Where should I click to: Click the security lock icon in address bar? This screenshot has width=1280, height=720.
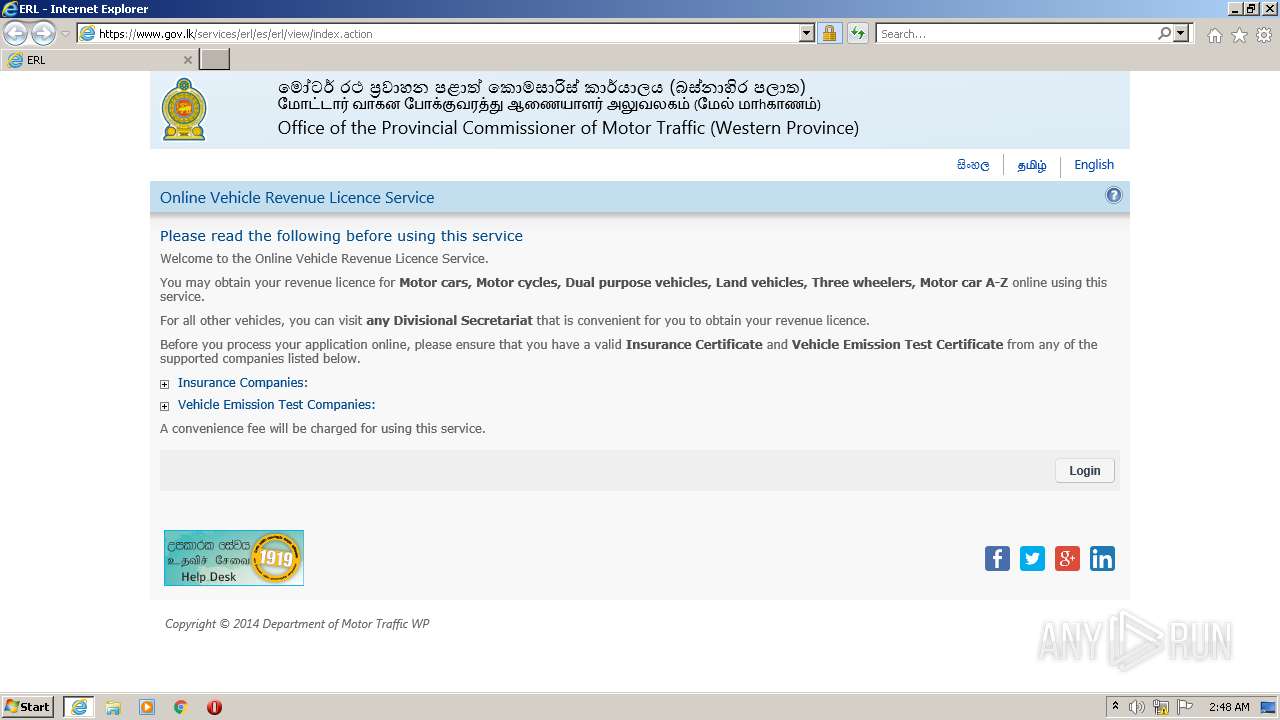[x=829, y=33]
